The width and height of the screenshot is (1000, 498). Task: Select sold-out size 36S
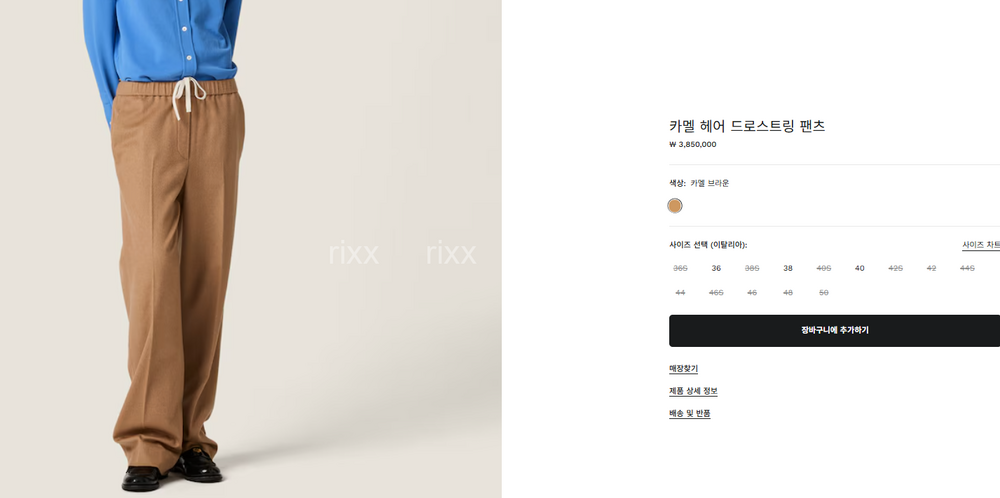[680, 268]
